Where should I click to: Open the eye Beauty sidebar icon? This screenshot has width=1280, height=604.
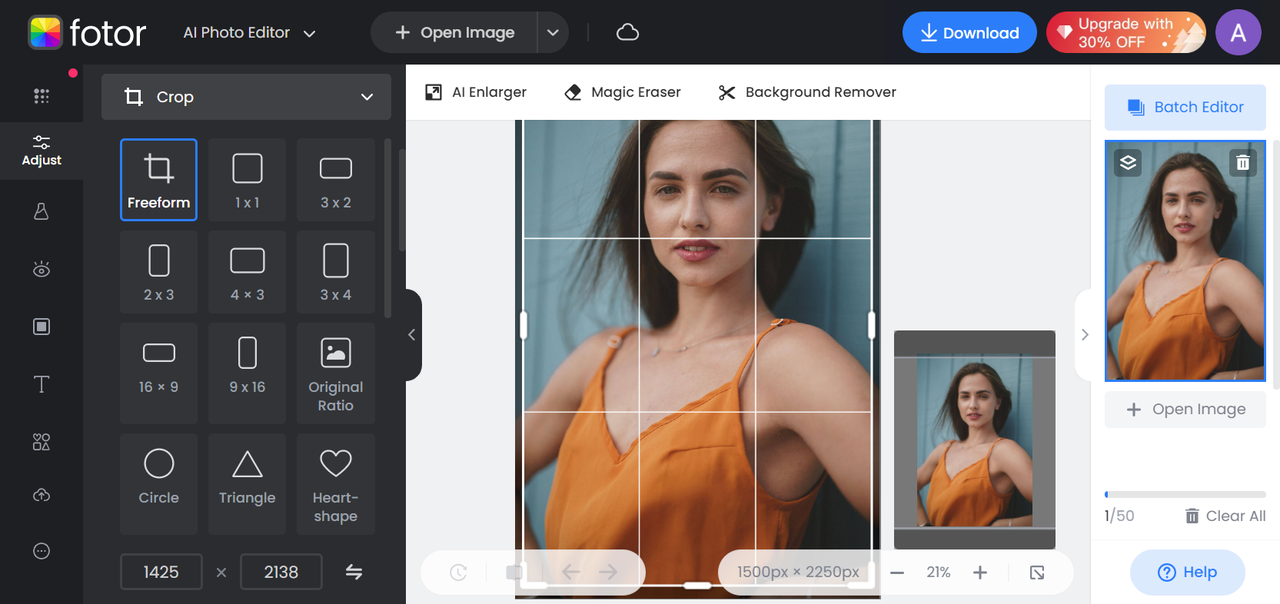click(x=41, y=269)
